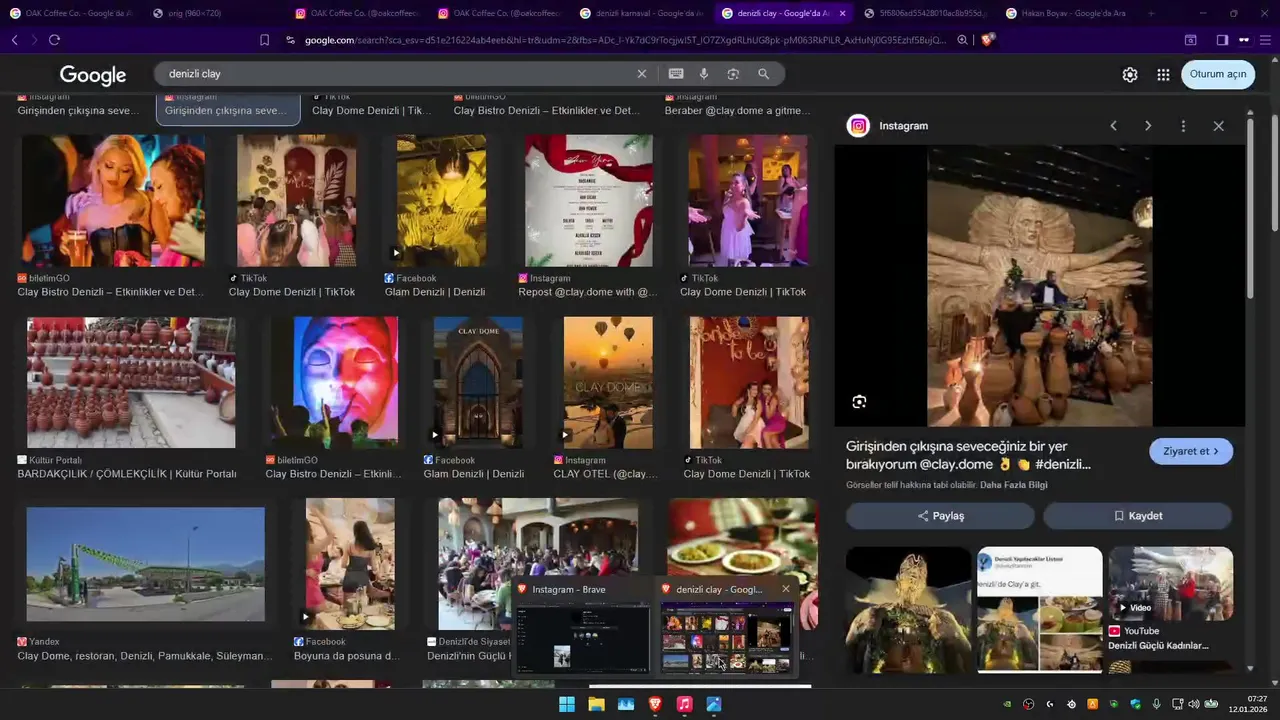Close the 'denizli clay' tab
This screenshot has height=720, width=1280.
843,13
